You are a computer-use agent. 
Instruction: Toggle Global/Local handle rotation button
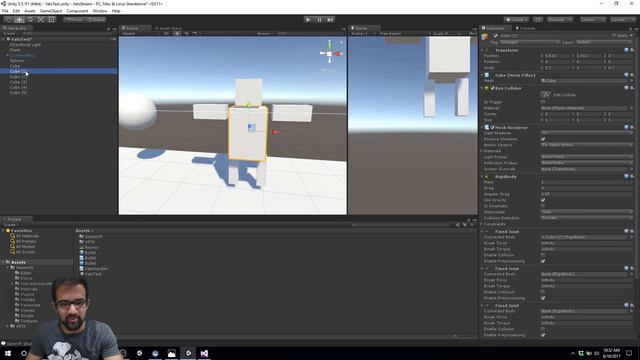tap(96, 19)
